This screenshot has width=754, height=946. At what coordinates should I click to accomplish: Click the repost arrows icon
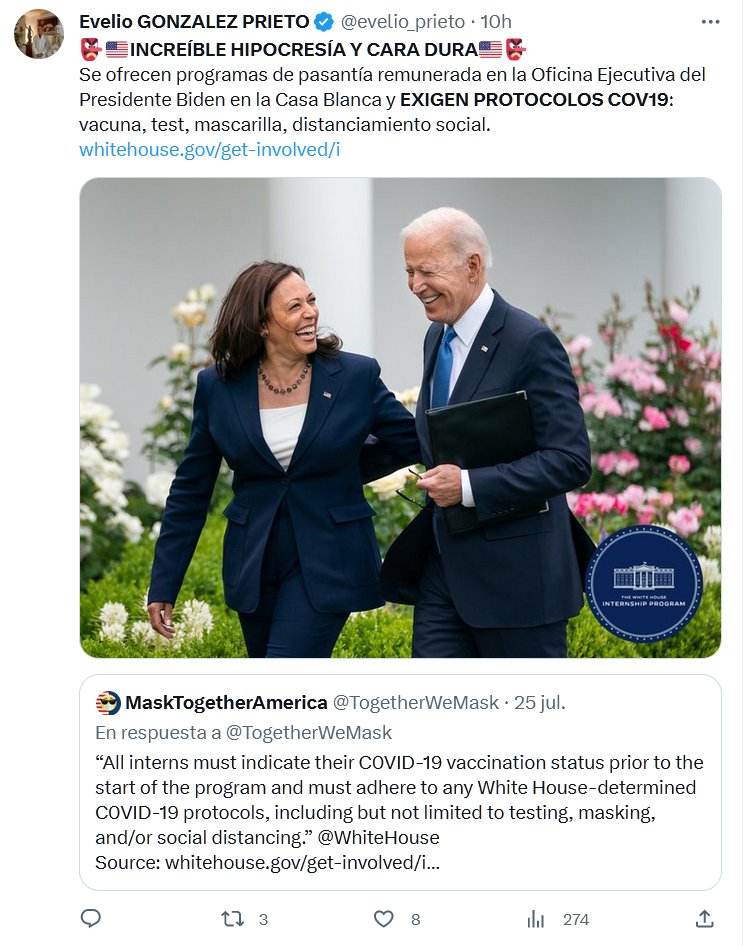(x=233, y=918)
